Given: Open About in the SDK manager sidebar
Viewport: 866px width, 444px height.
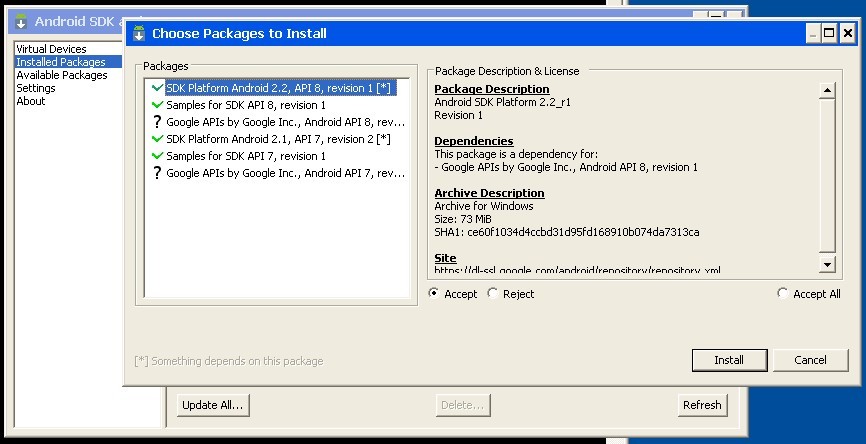Looking at the screenshot, I should coord(31,101).
